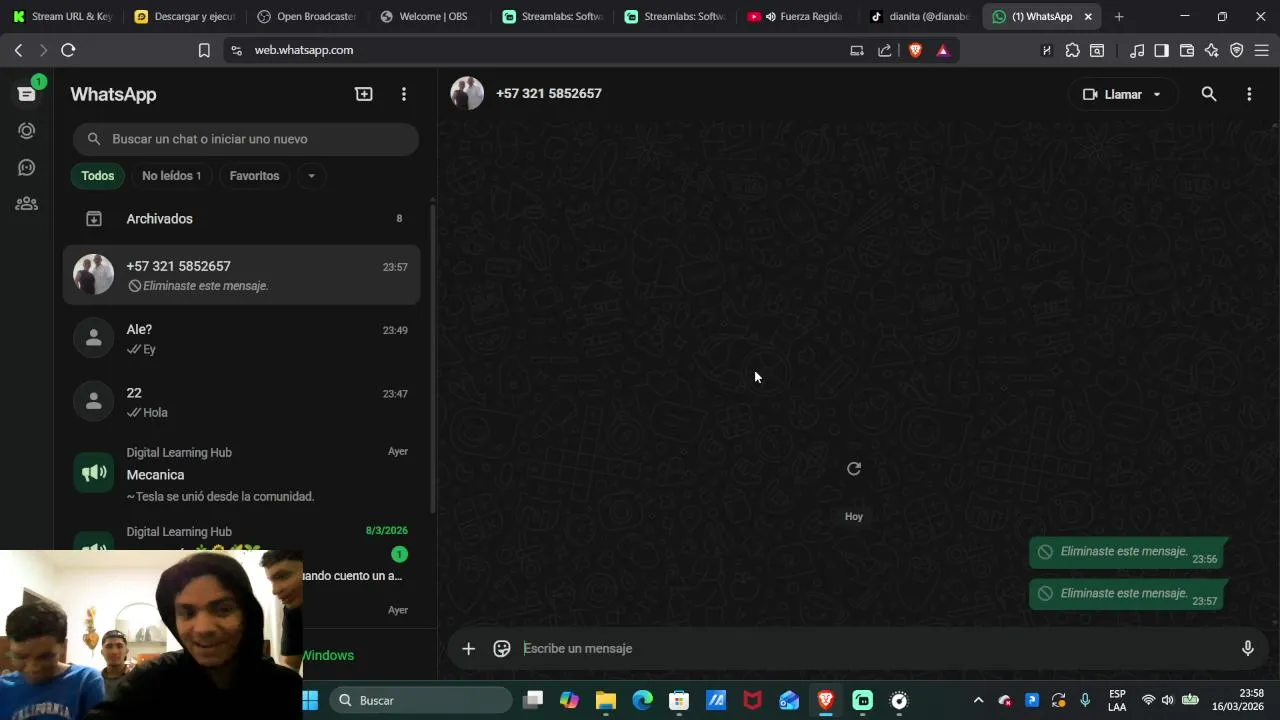
Task: Click contact name in conversation header
Action: (548, 93)
